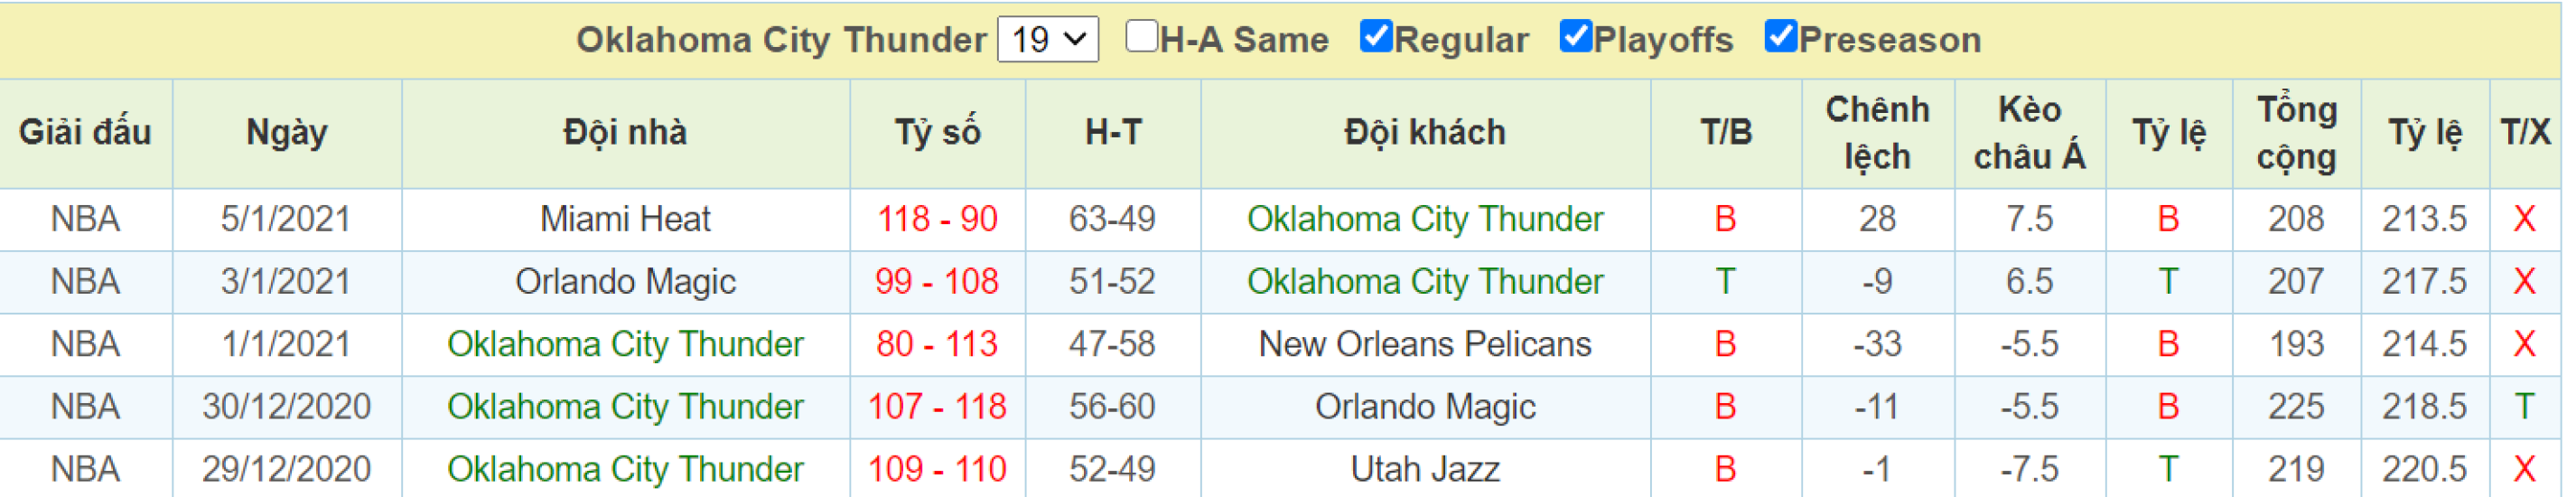Click the Miami Heat team link
The width and height of the screenshot is (2576, 497).
(625, 219)
